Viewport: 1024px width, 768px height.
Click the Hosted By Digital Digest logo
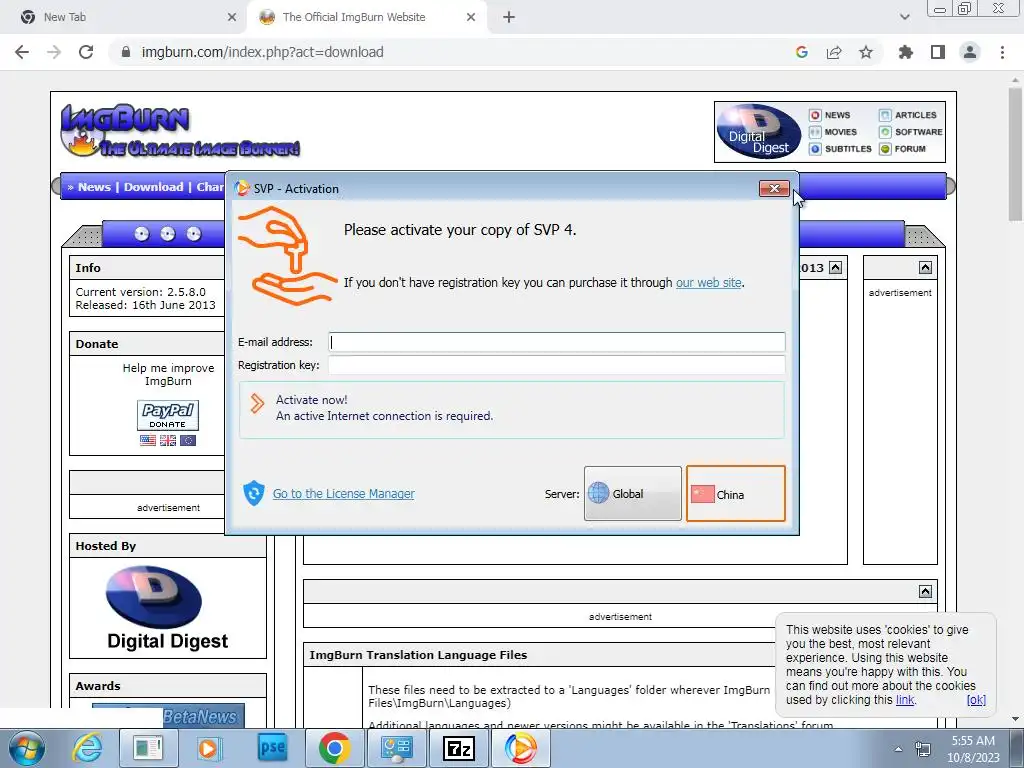[x=167, y=608]
